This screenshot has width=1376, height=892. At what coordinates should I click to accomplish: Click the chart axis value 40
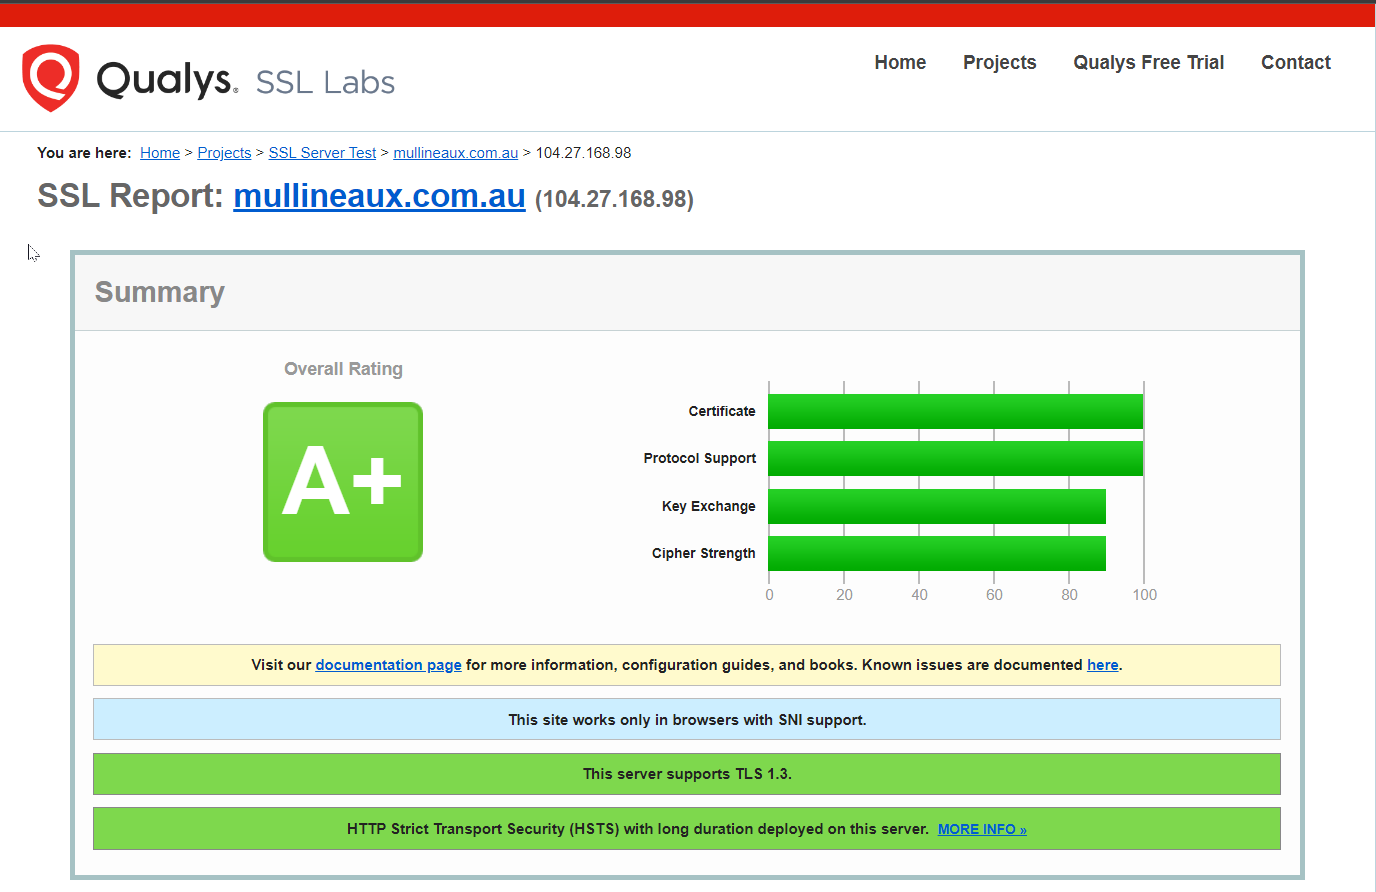click(919, 595)
